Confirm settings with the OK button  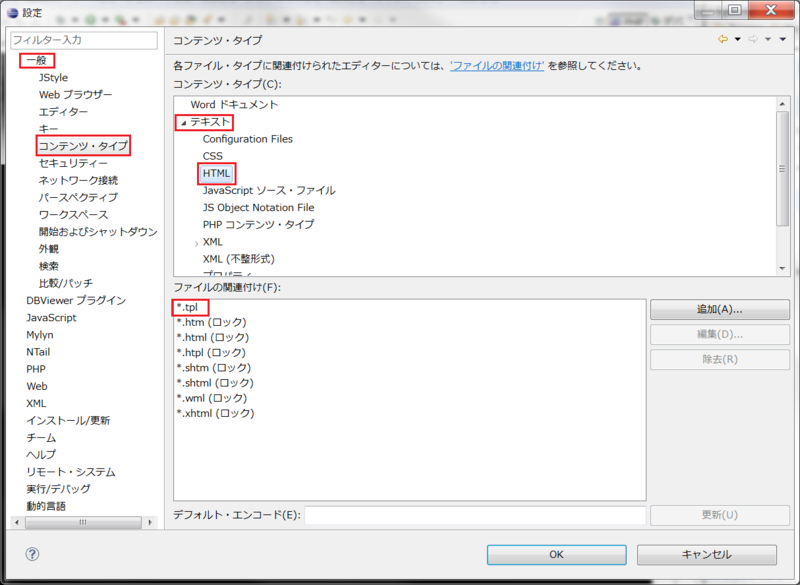tap(556, 555)
